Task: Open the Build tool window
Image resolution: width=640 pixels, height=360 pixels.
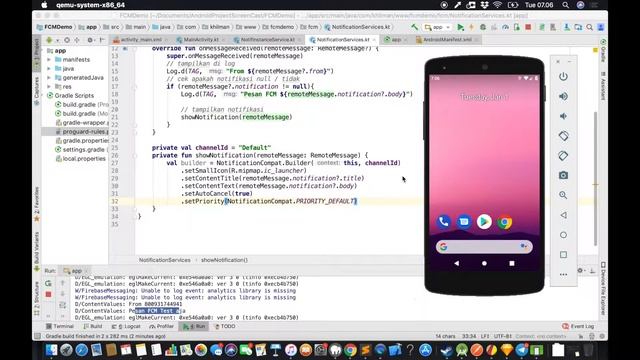Action: [x=93, y=326]
